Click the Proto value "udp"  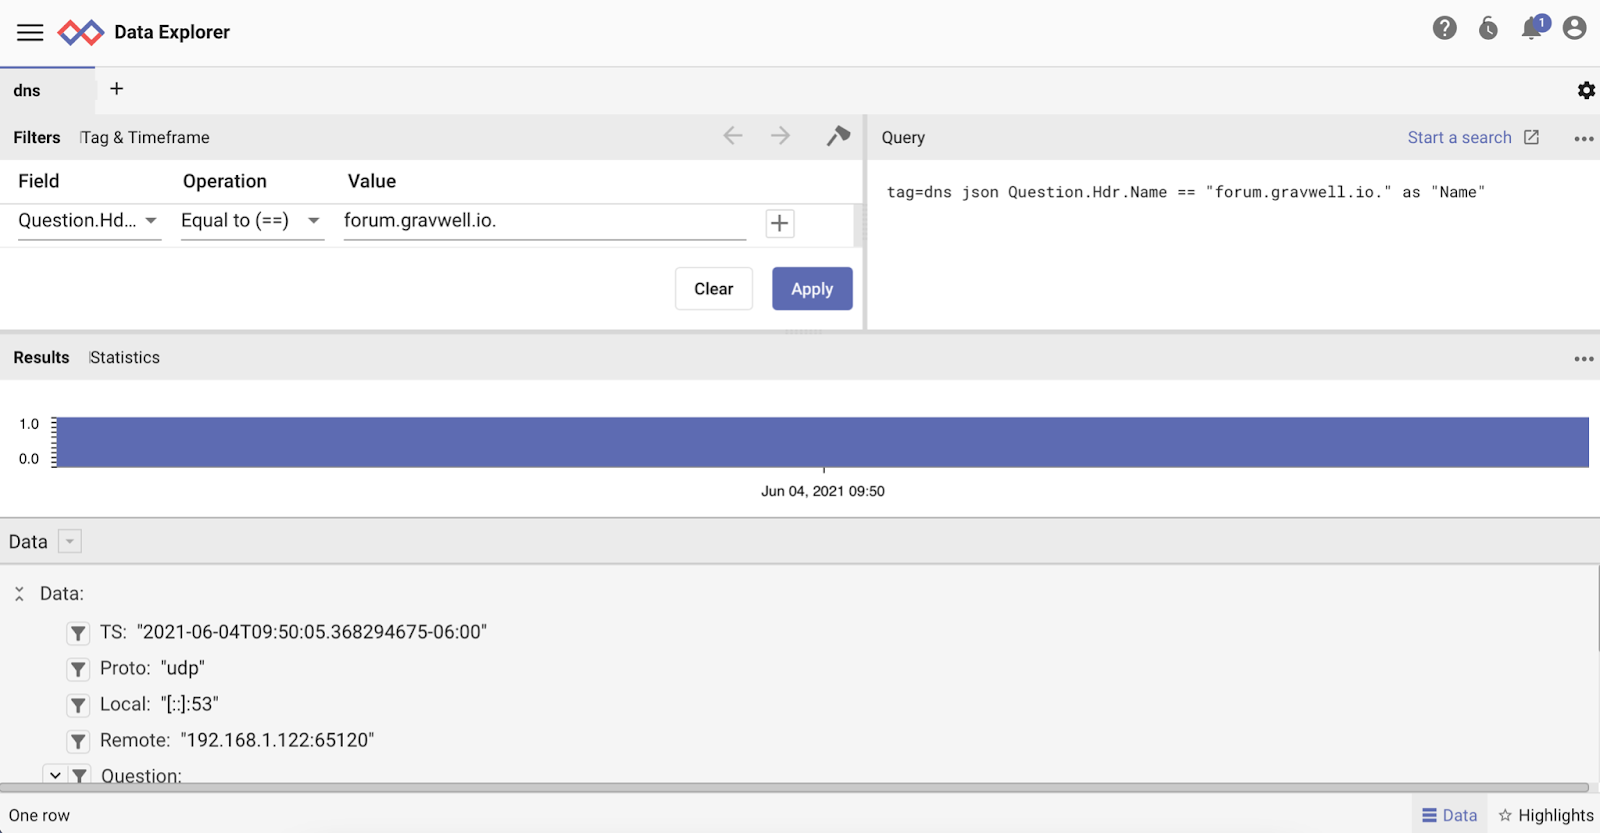click(x=183, y=669)
